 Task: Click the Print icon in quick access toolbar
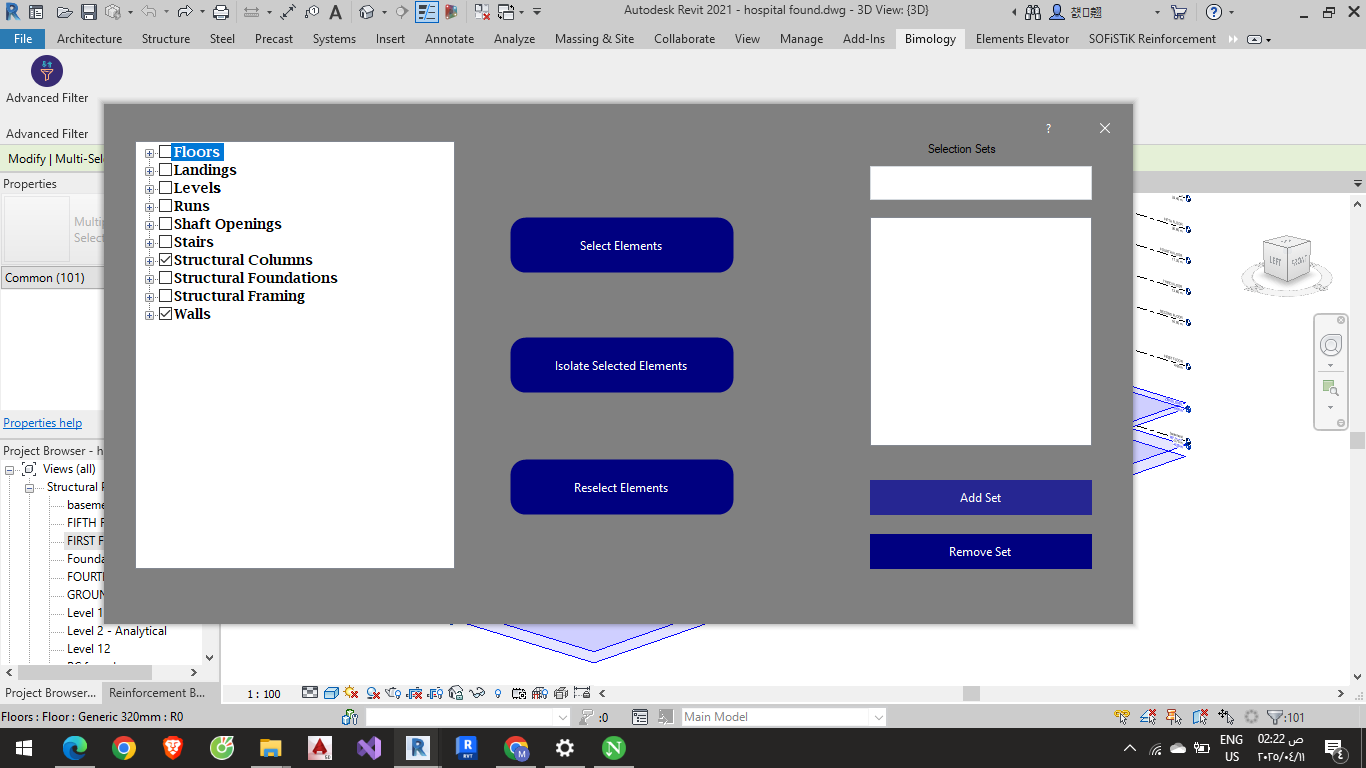221,12
